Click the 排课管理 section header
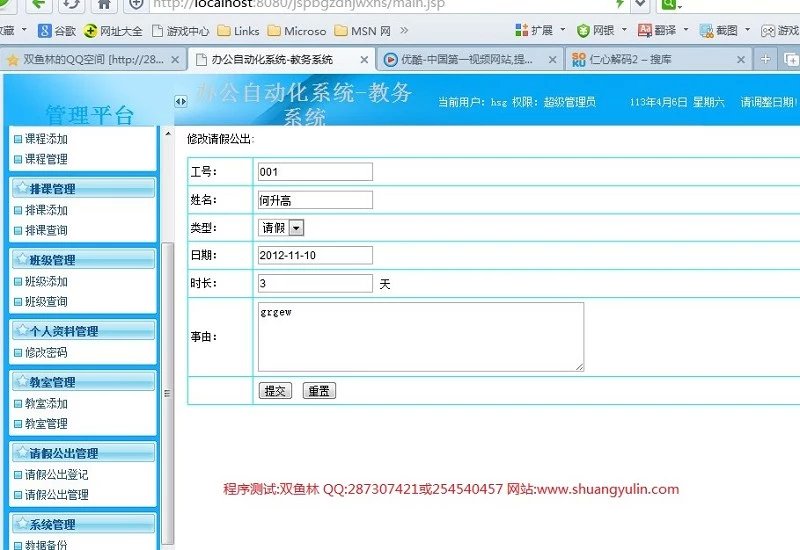 pos(83,188)
